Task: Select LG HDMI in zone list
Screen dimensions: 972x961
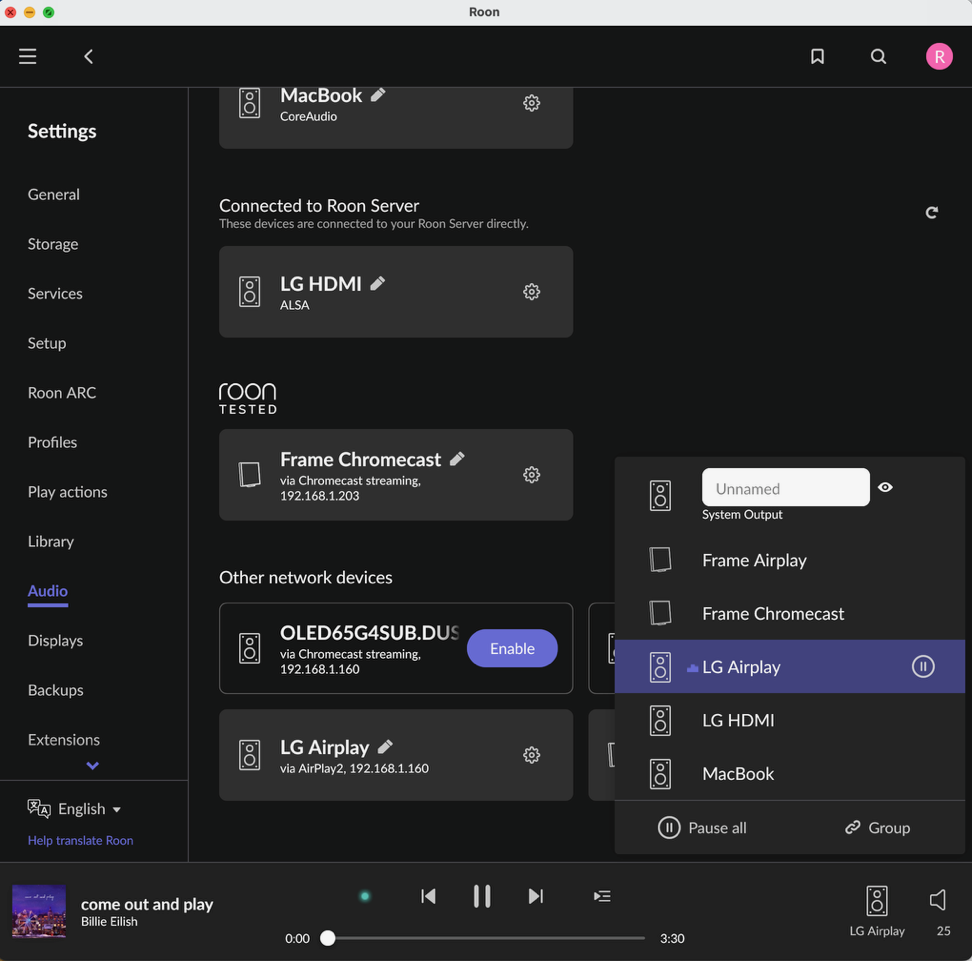Action: (790, 720)
